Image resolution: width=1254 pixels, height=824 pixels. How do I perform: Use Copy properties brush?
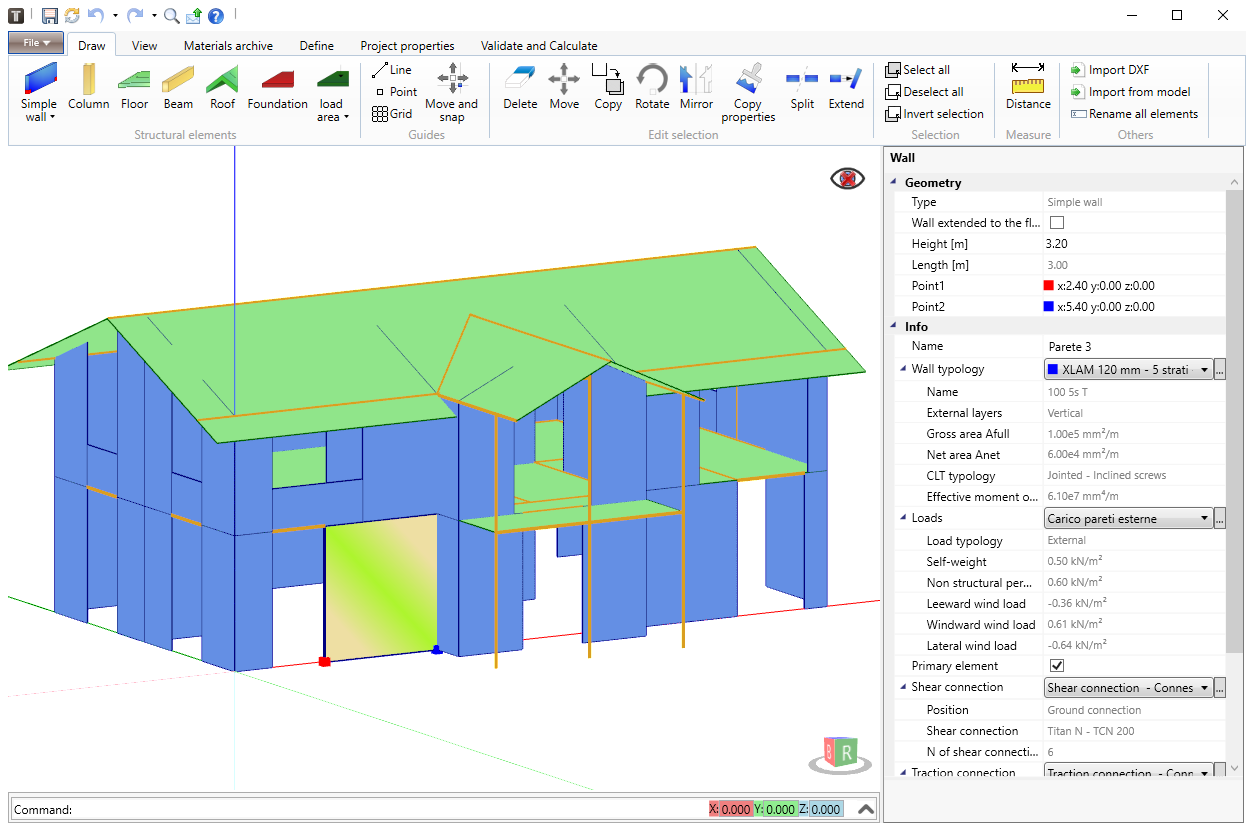pos(748,92)
